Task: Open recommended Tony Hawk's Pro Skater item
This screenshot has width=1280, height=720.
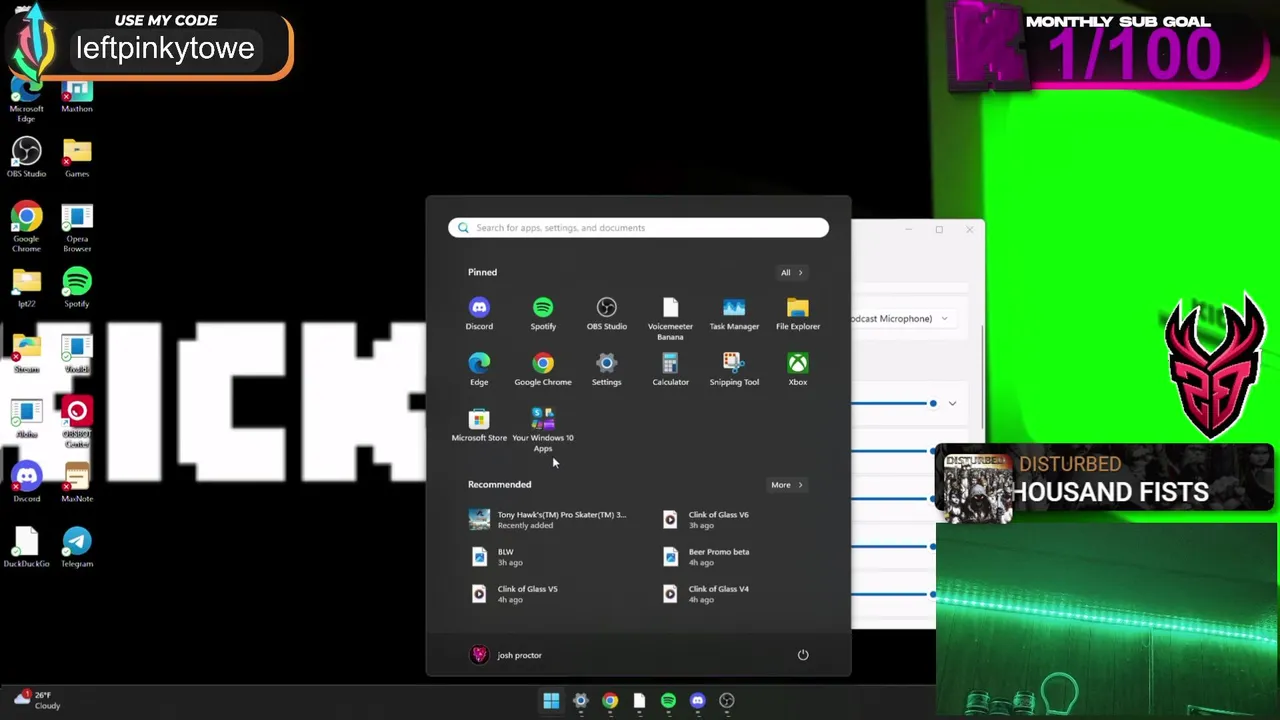Action: pyautogui.click(x=548, y=520)
